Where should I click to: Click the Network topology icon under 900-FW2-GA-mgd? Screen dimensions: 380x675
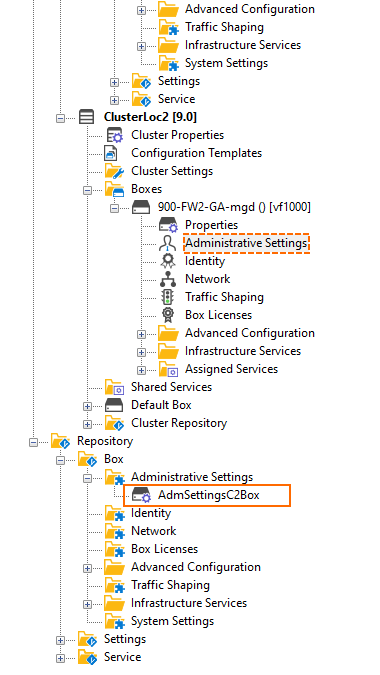(167, 279)
